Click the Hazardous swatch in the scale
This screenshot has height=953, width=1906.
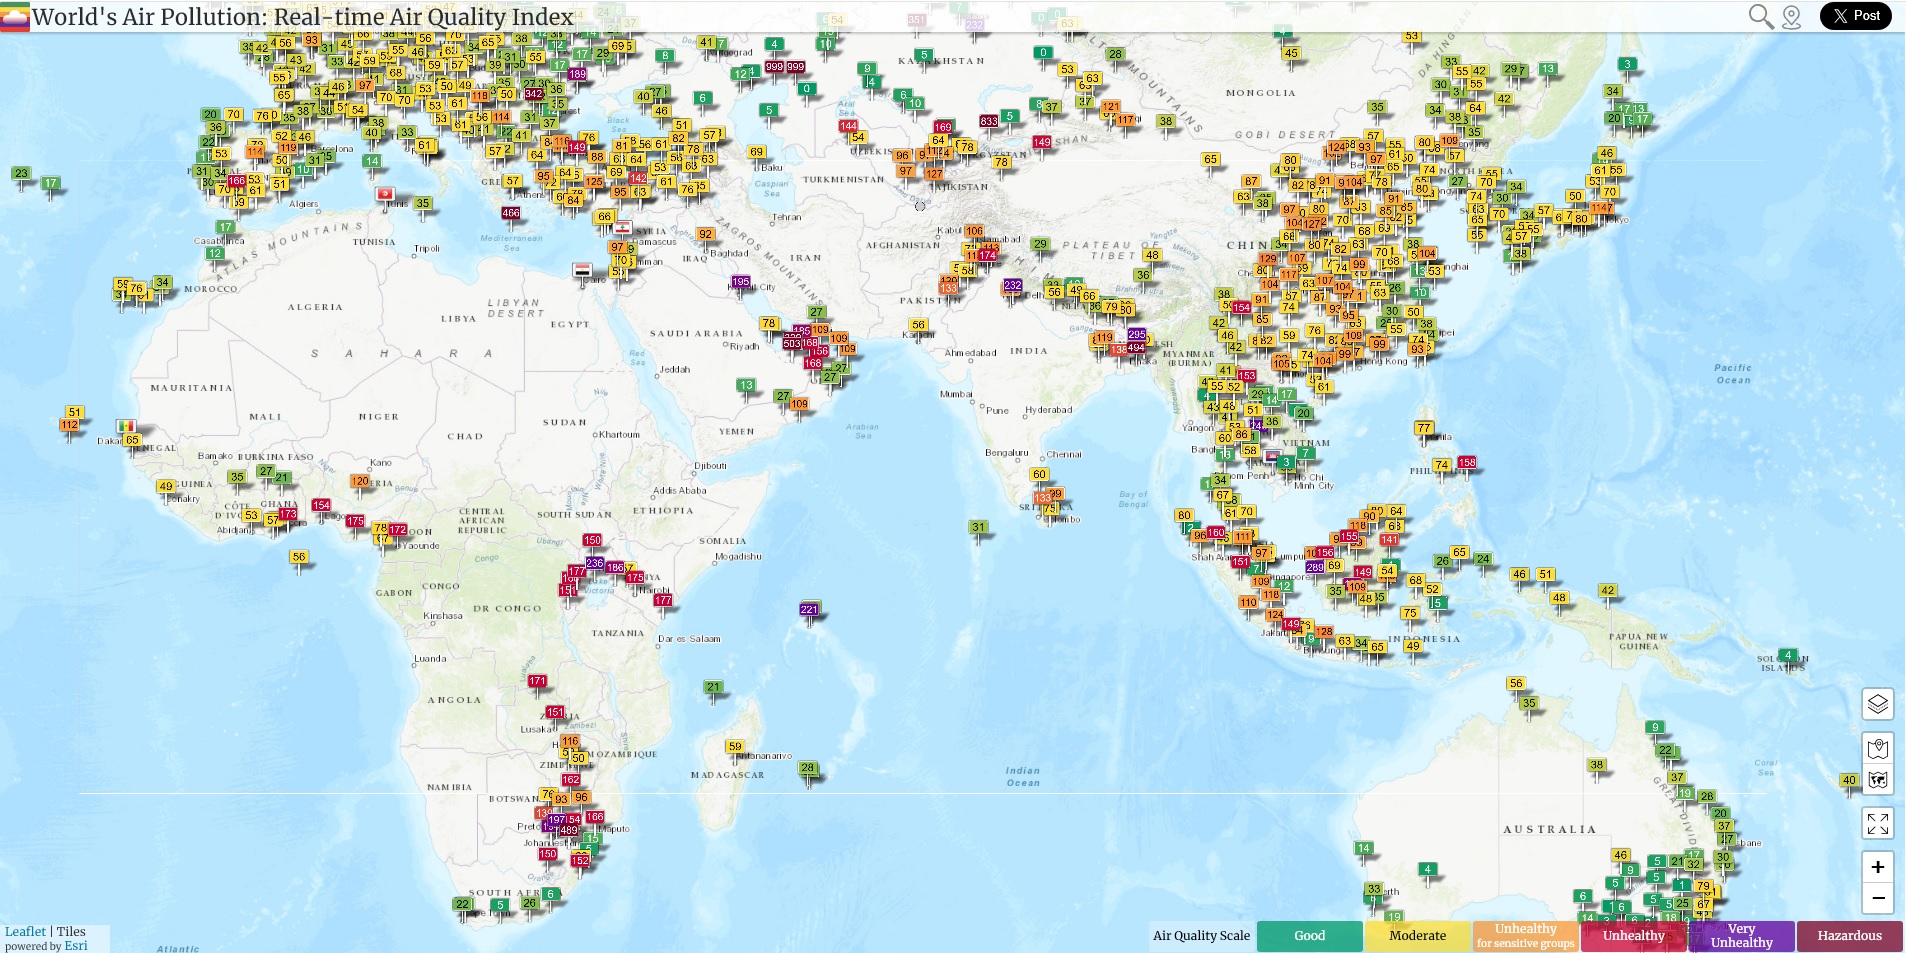coord(1850,936)
